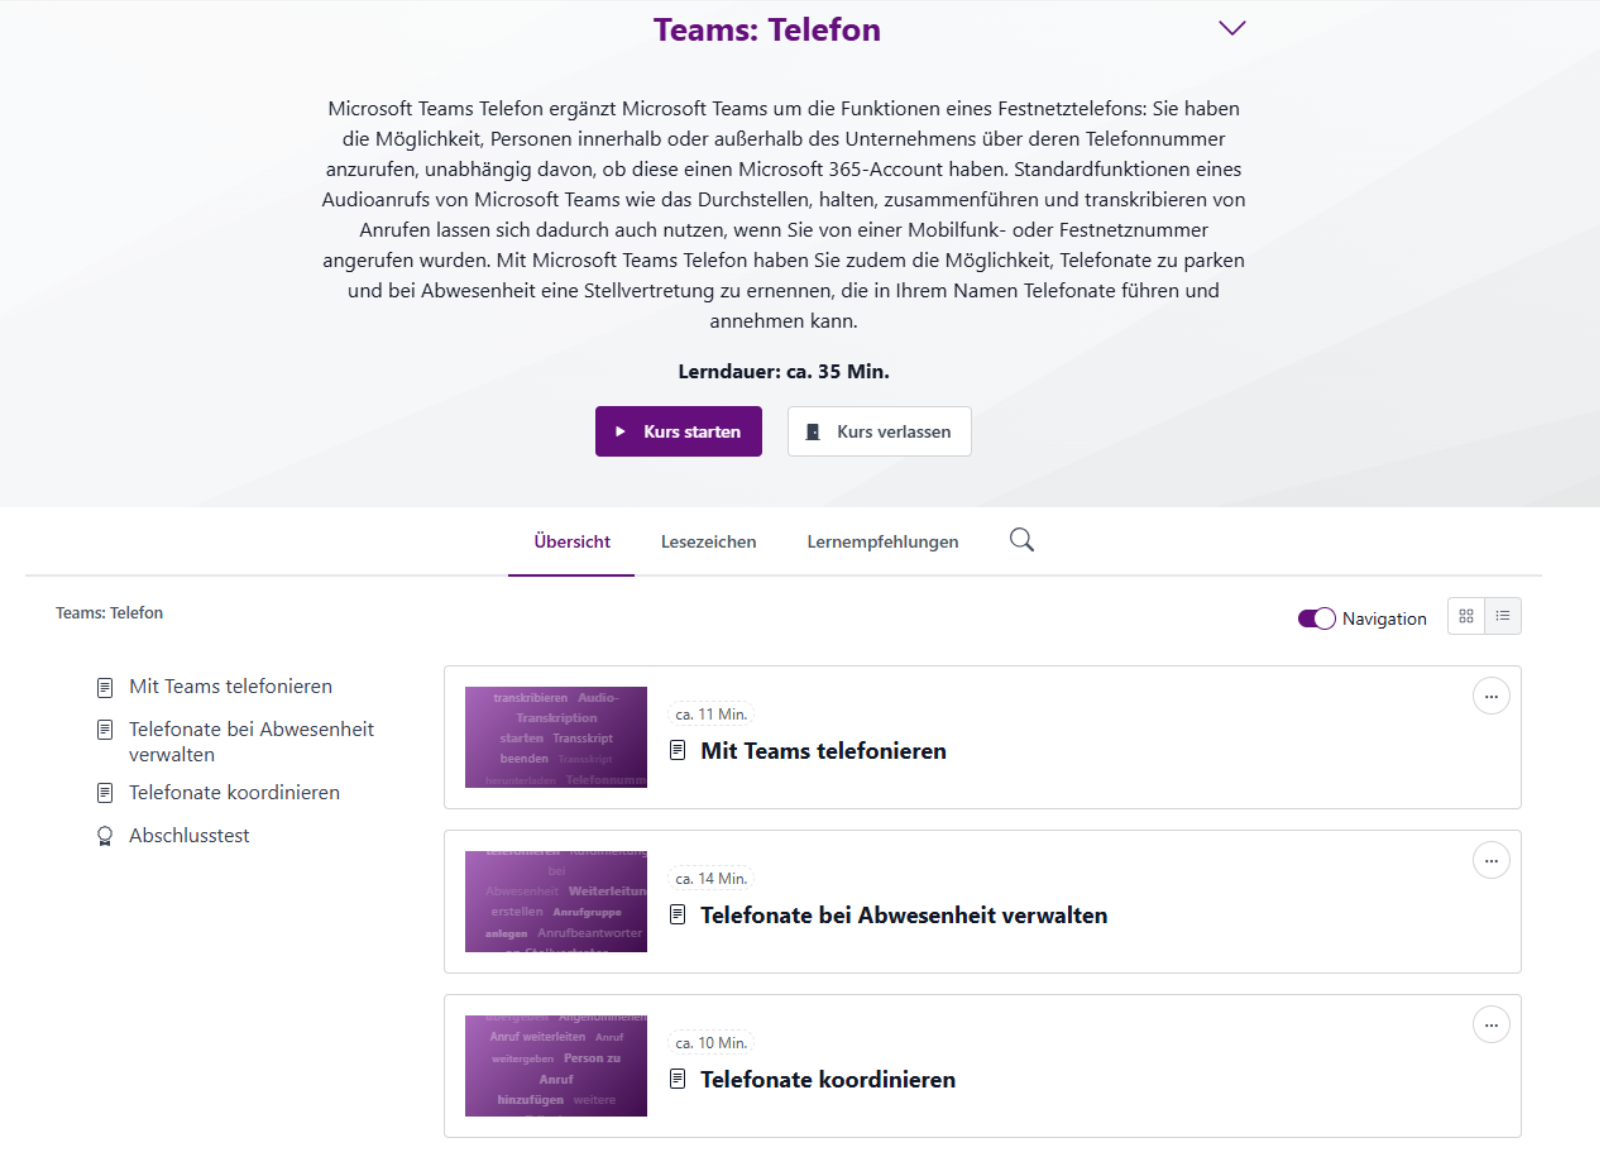Open more options for Telefonate koordinieren card
The height and width of the screenshot is (1158, 1600).
[x=1491, y=1024]
